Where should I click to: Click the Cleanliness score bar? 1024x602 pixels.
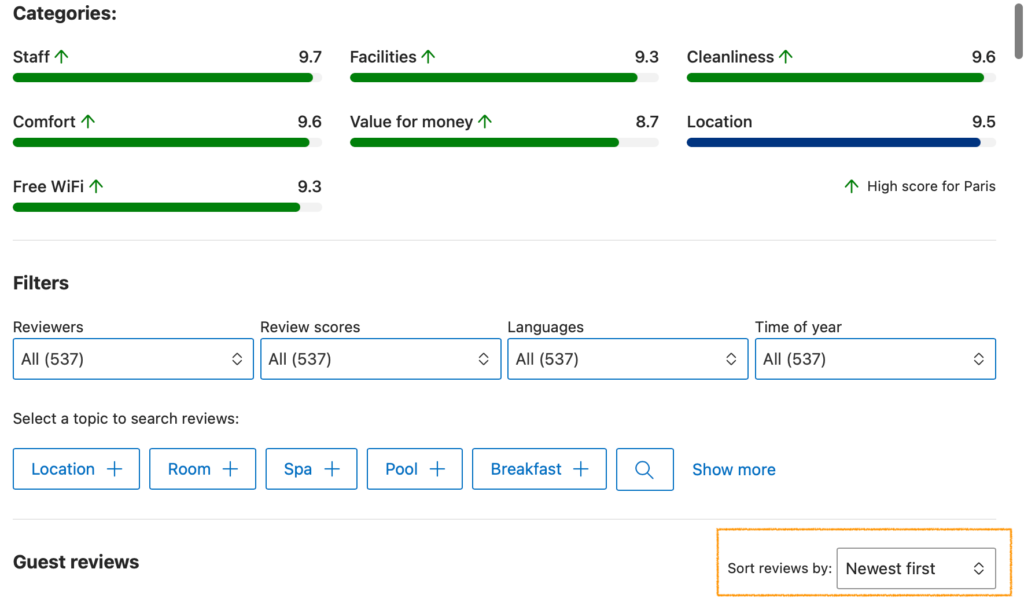click(841, 78)
